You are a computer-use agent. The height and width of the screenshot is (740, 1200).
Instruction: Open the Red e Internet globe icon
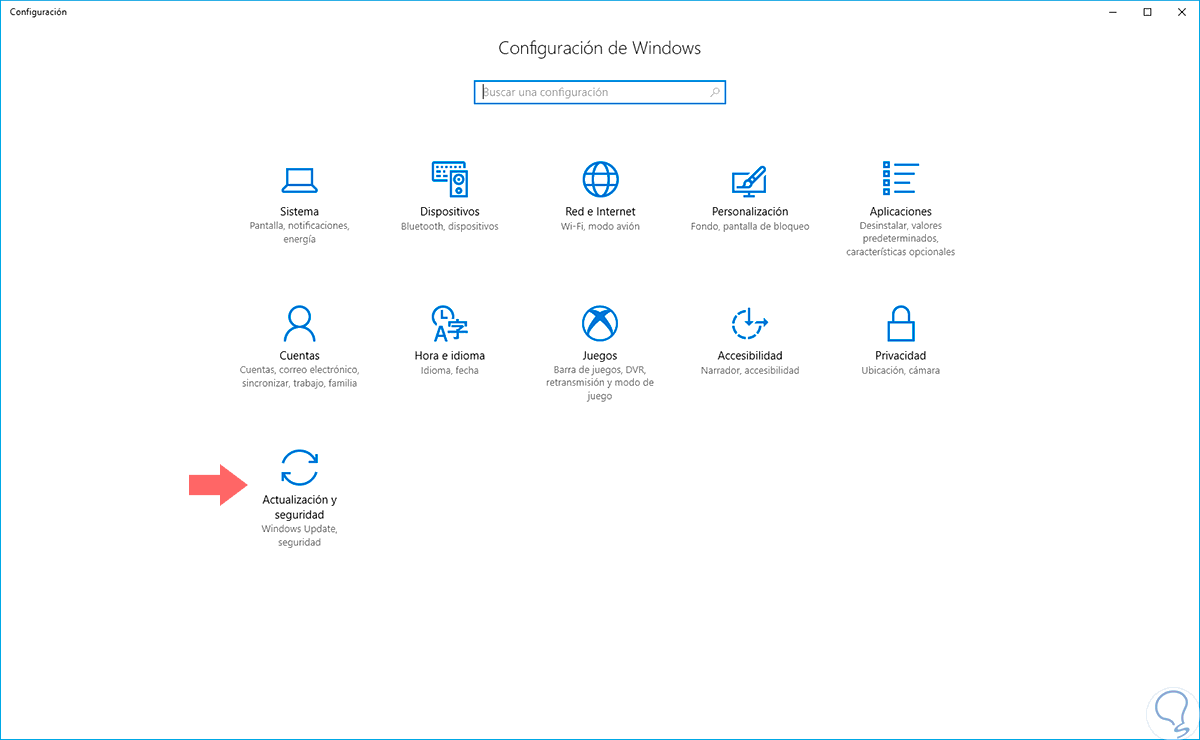coord(600,179)
